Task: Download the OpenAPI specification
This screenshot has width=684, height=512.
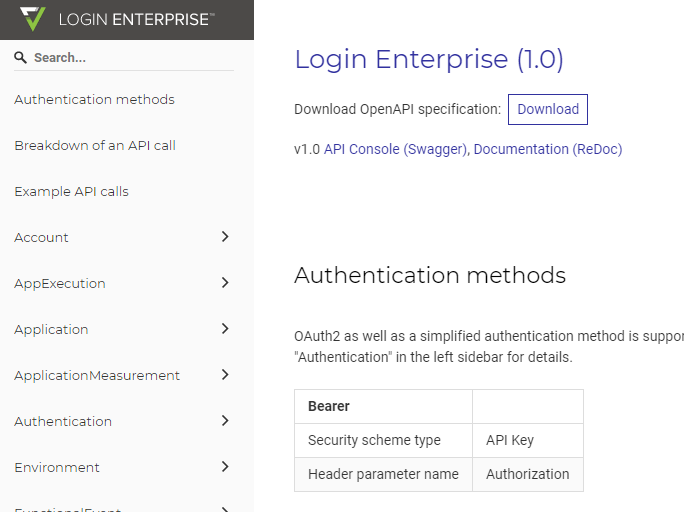Action: click(548, 109)
